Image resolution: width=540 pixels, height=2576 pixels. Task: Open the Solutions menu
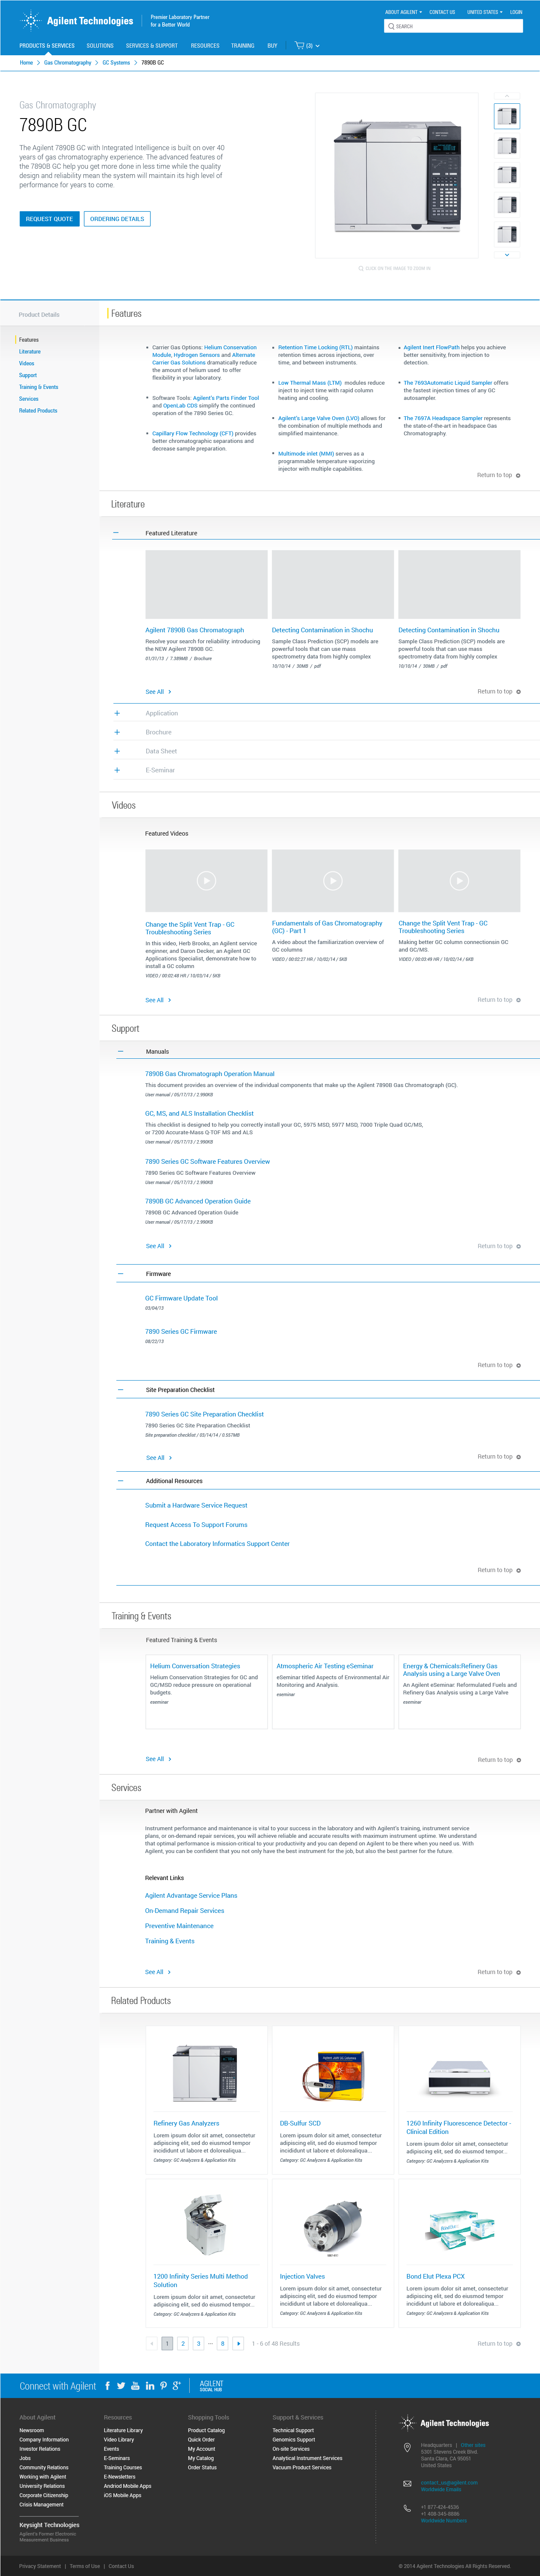pyautogui.click(x=100, y=45)
